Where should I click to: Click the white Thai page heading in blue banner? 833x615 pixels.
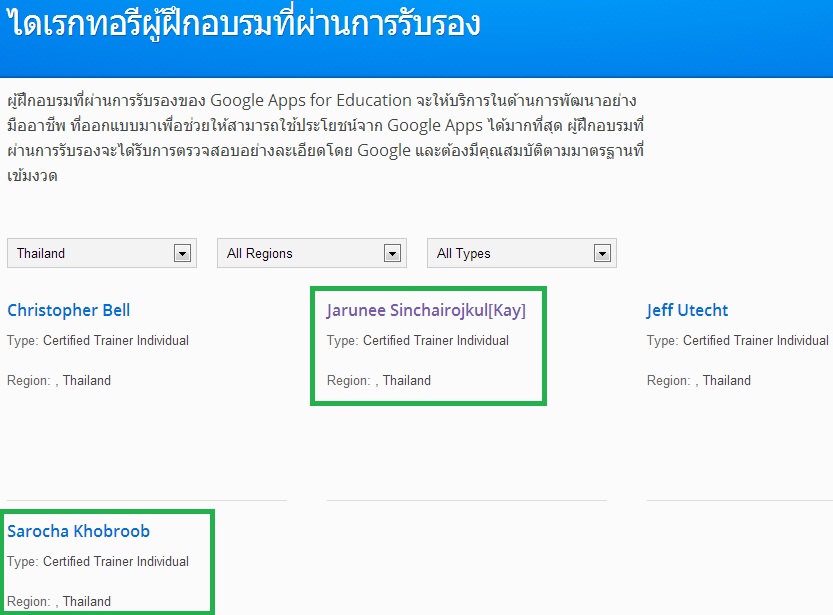pyautogui.click(x=244, y=24)
